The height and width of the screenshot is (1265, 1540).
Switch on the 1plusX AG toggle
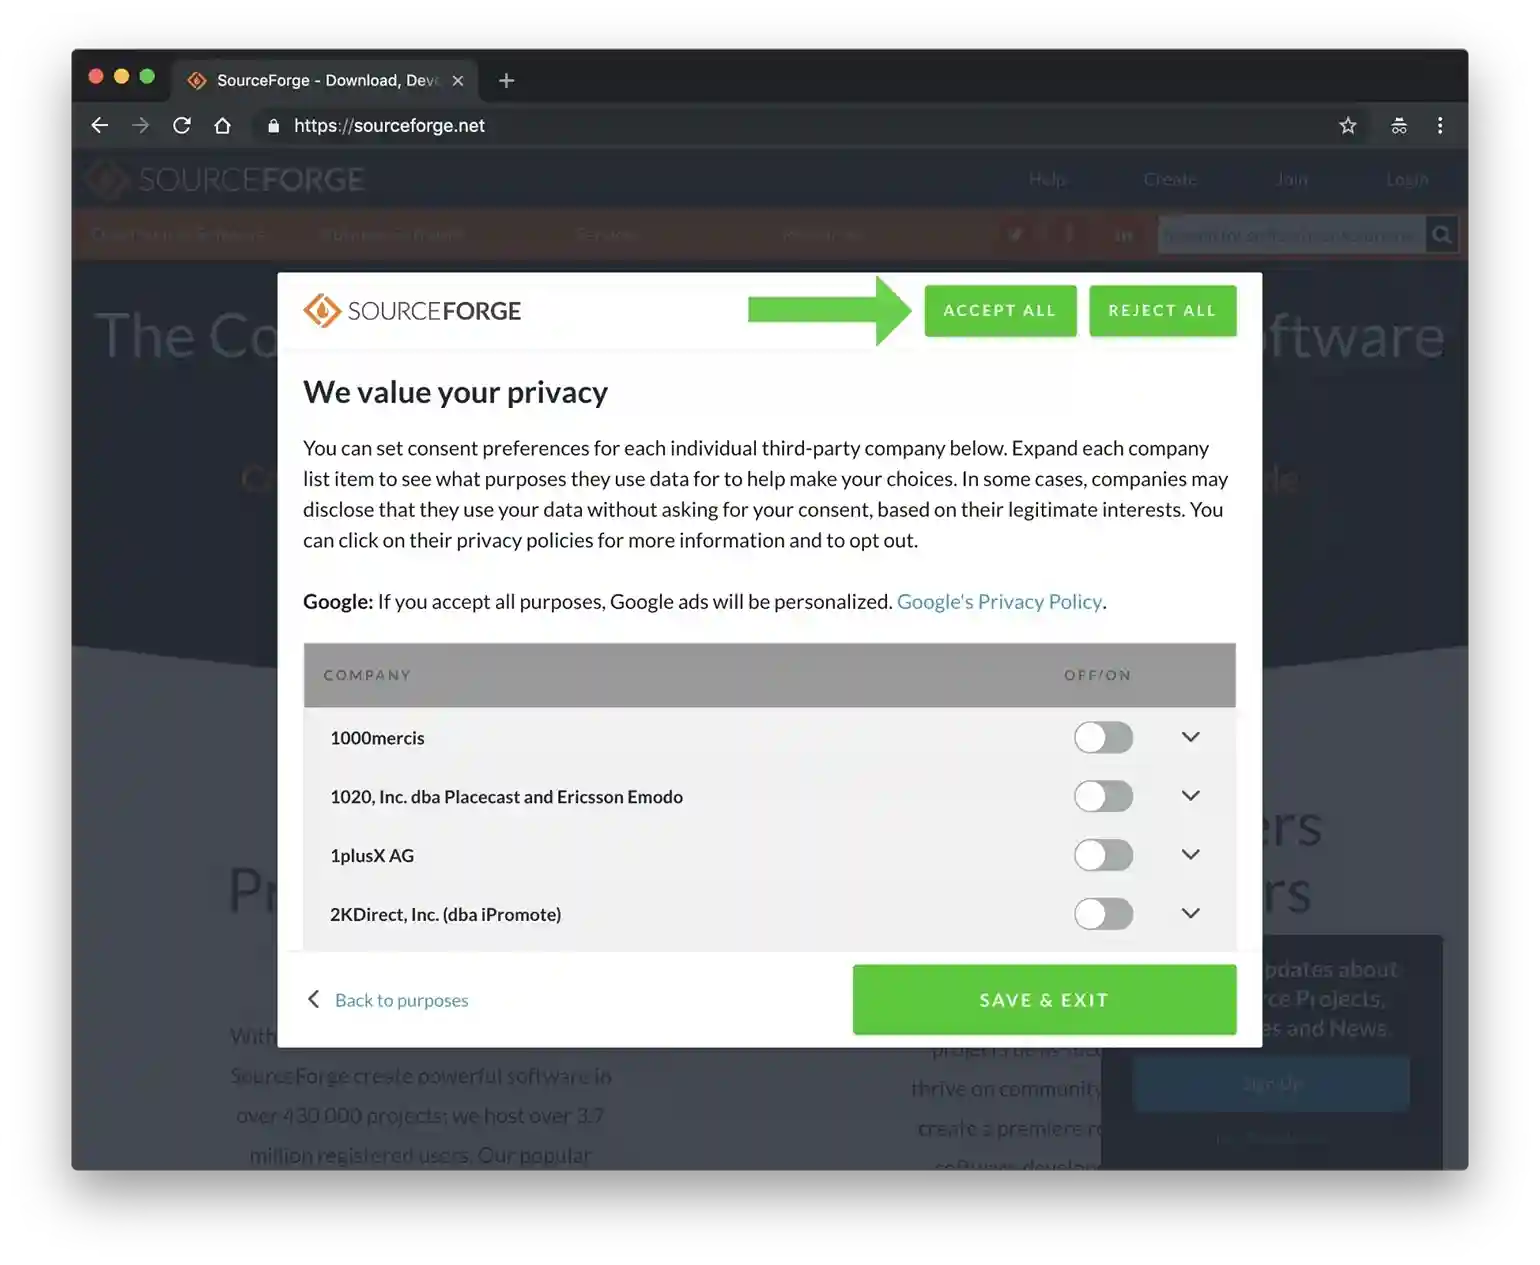tap(1104, 855)
